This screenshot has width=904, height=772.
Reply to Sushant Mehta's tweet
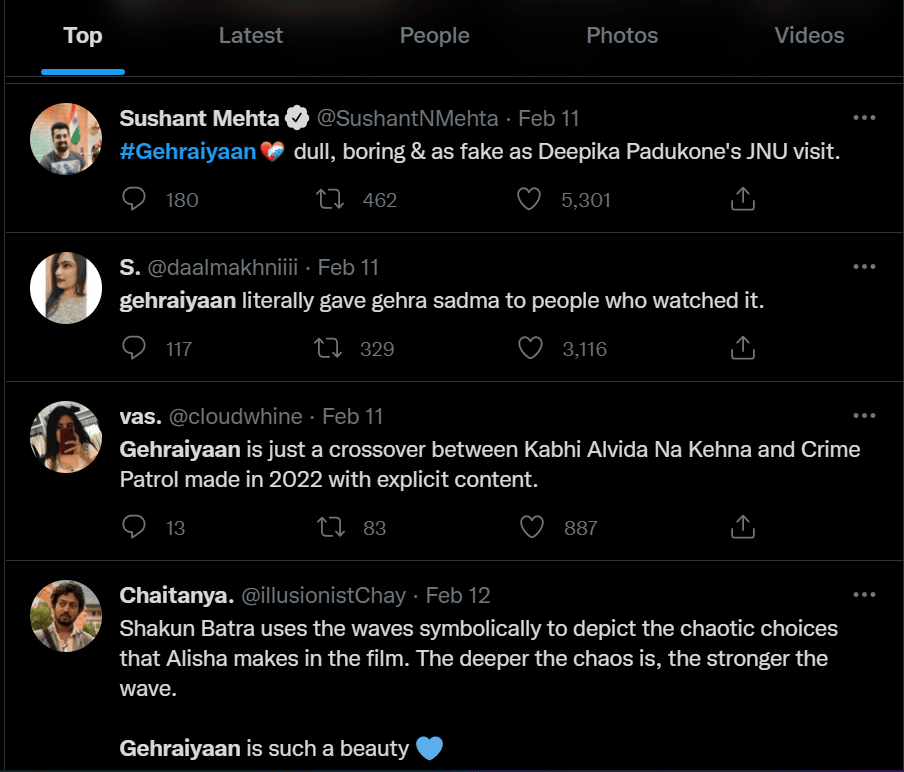point(134,200)
